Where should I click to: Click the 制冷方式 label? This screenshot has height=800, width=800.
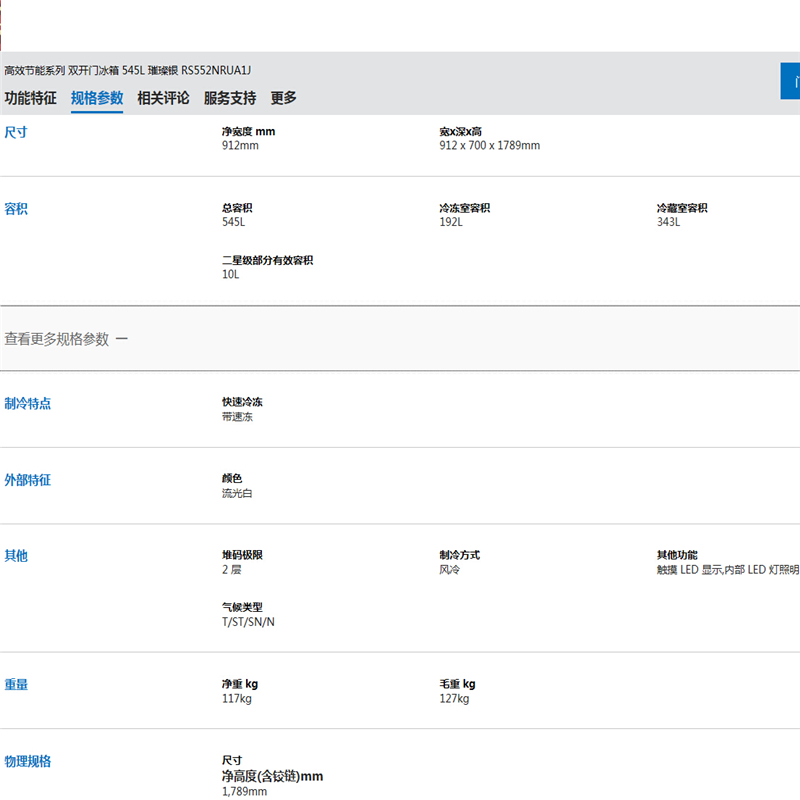pos(460,555)
